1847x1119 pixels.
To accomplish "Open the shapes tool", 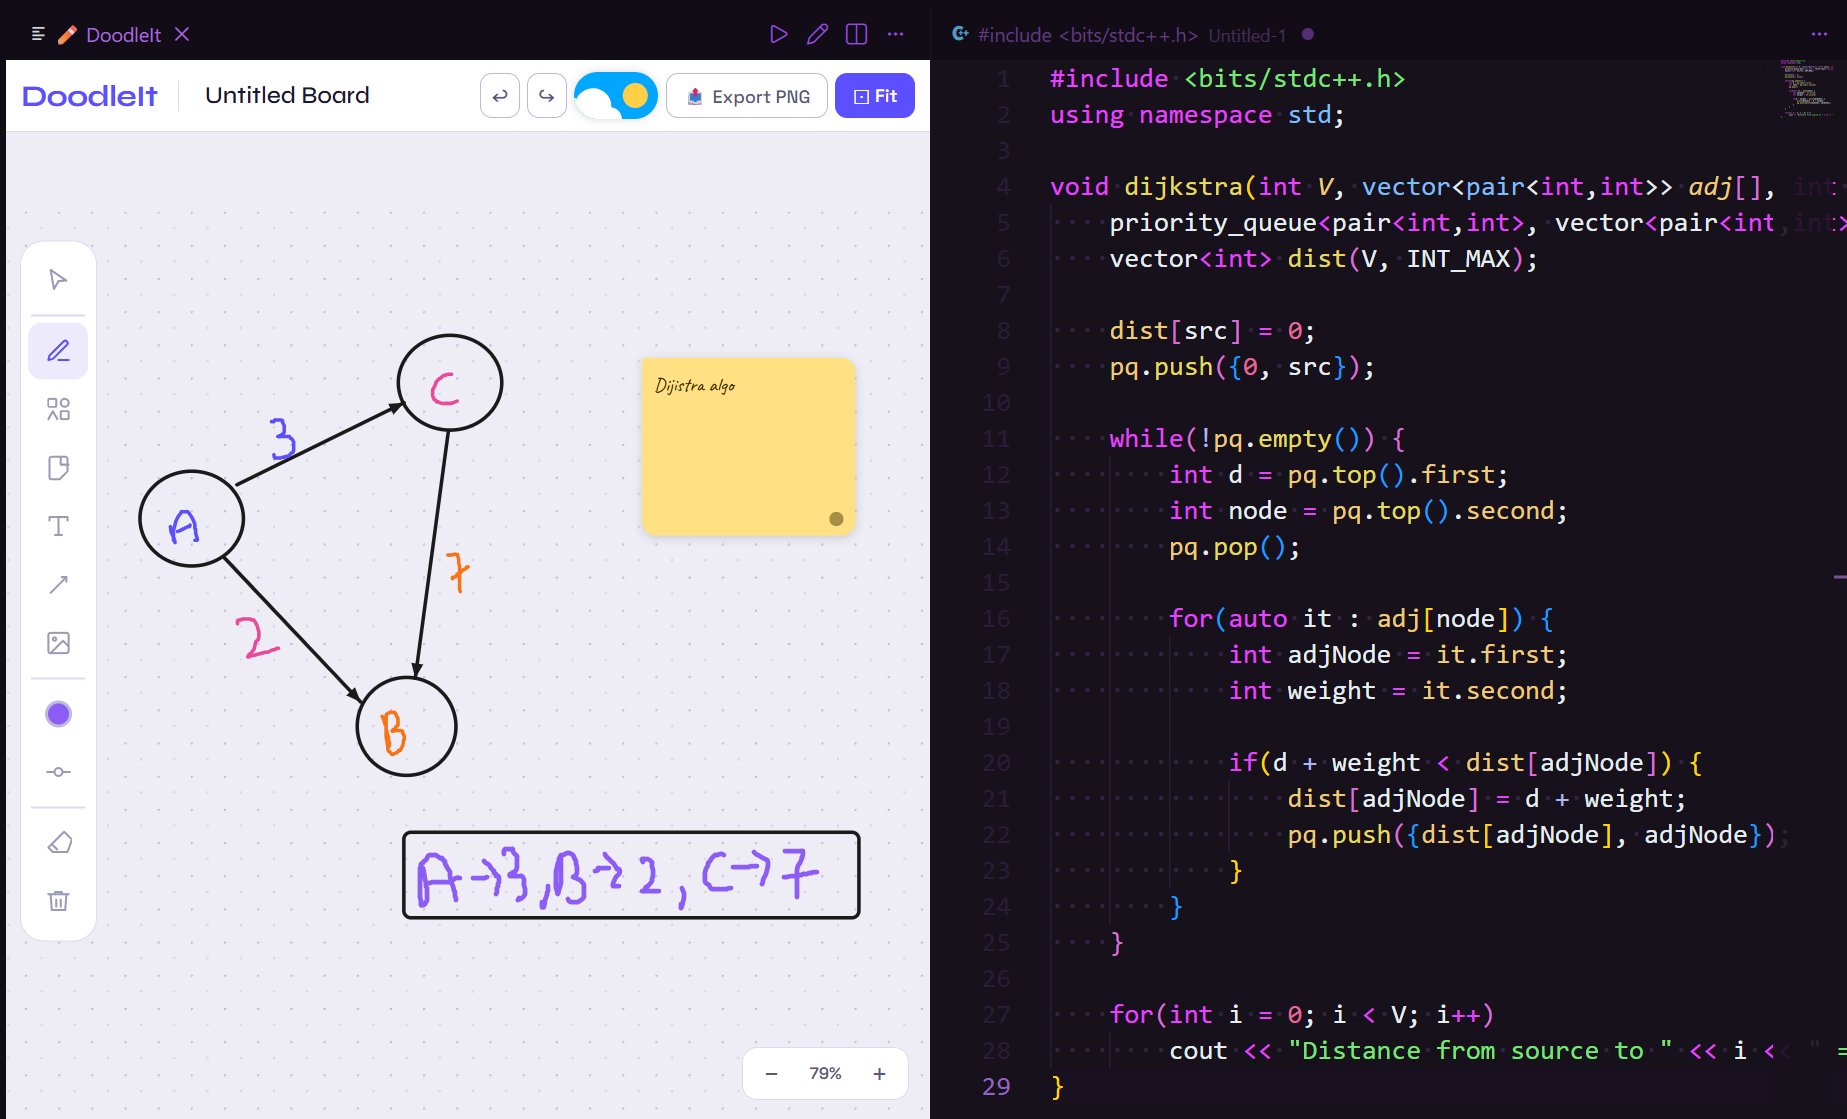I will click(x=58, y=409).
